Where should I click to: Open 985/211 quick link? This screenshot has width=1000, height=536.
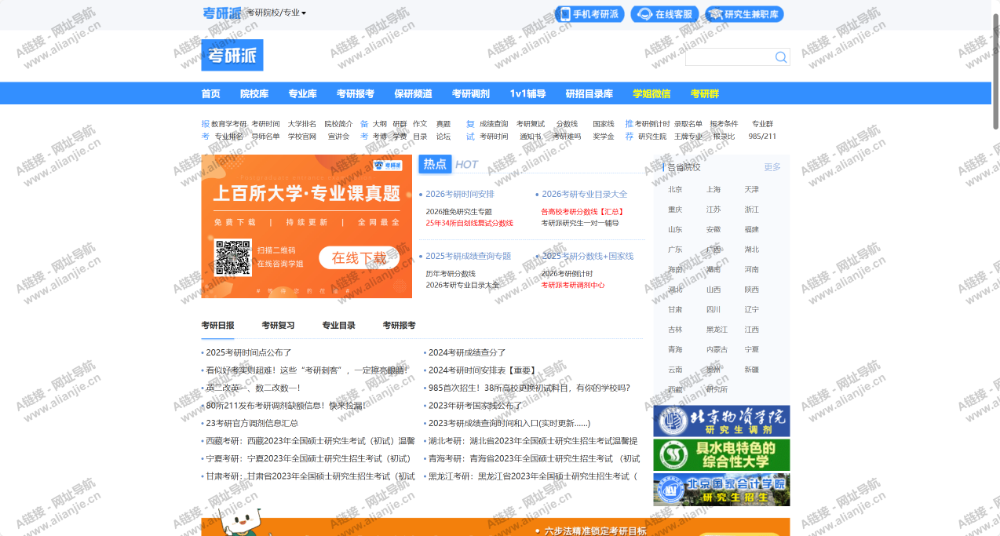pos(762,137)
